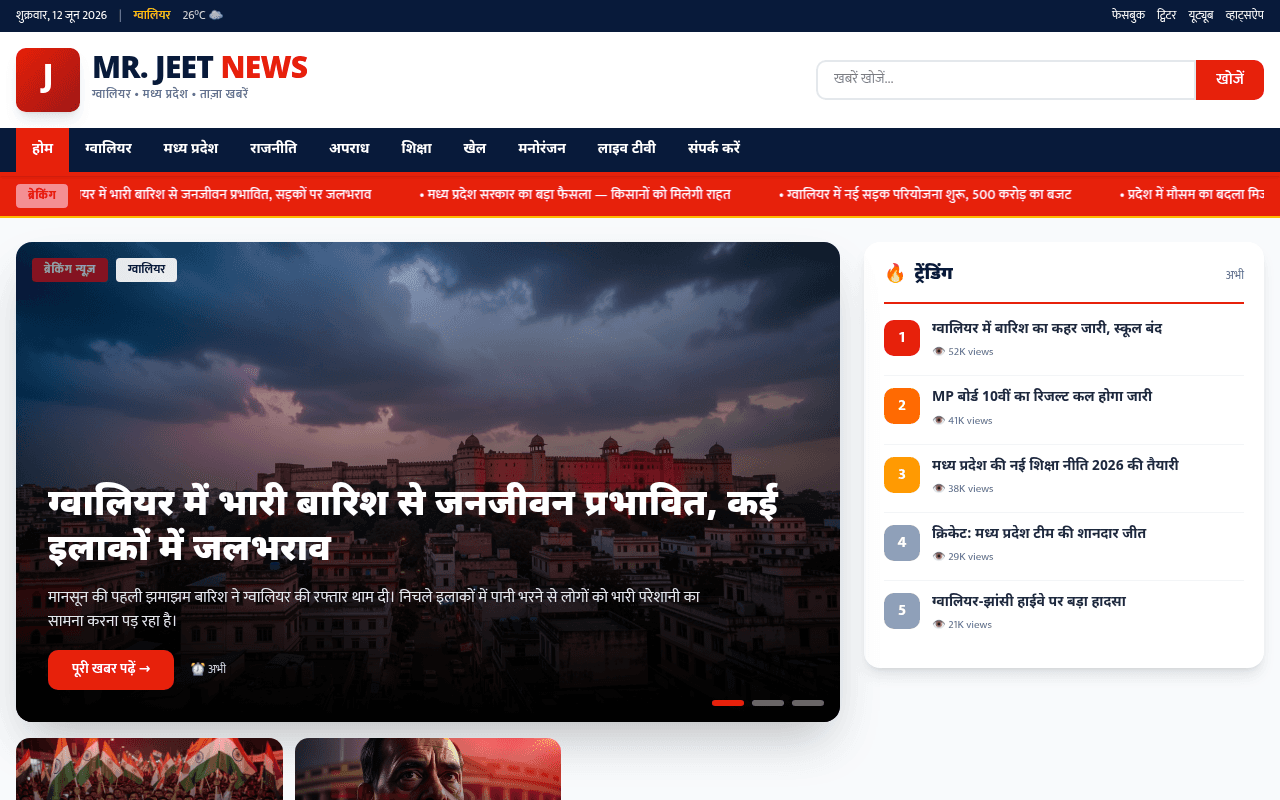Click trending rank badge number 5
This screenshot has height=800, width=1280.
click(x=902, y=611)
